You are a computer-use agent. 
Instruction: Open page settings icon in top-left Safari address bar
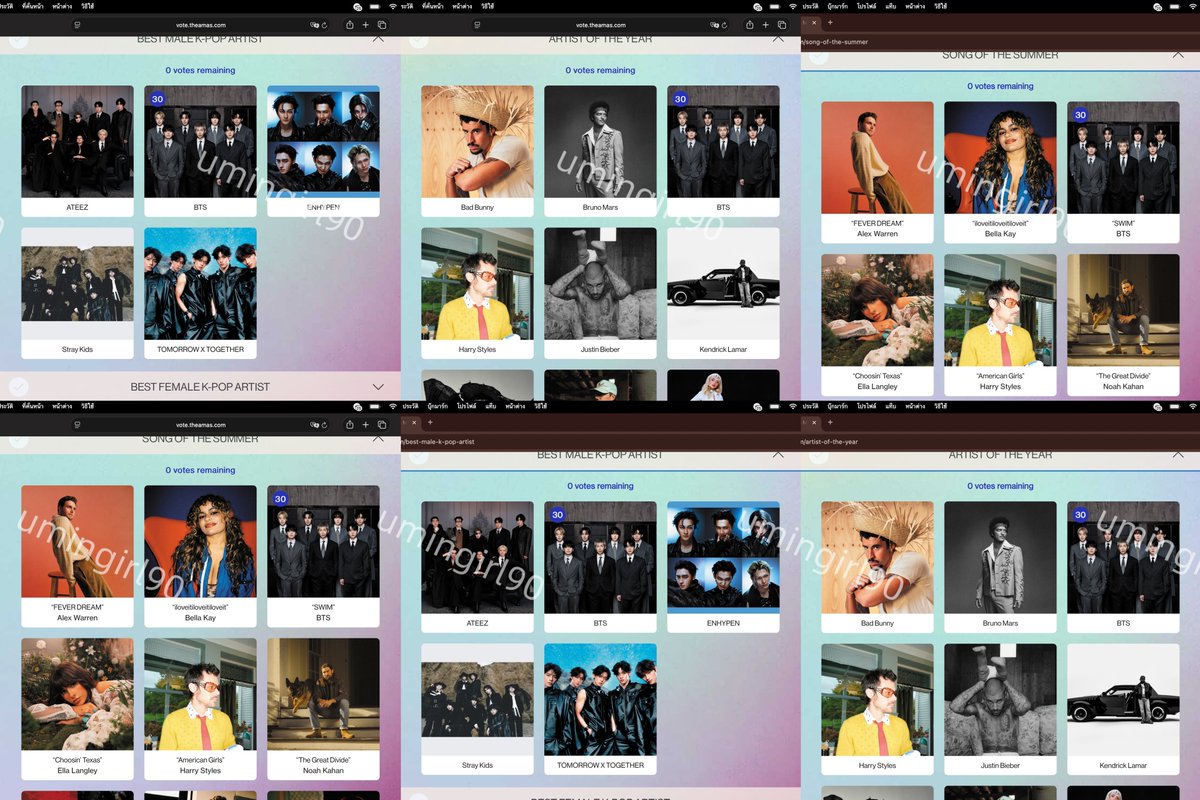click(77, 24)
